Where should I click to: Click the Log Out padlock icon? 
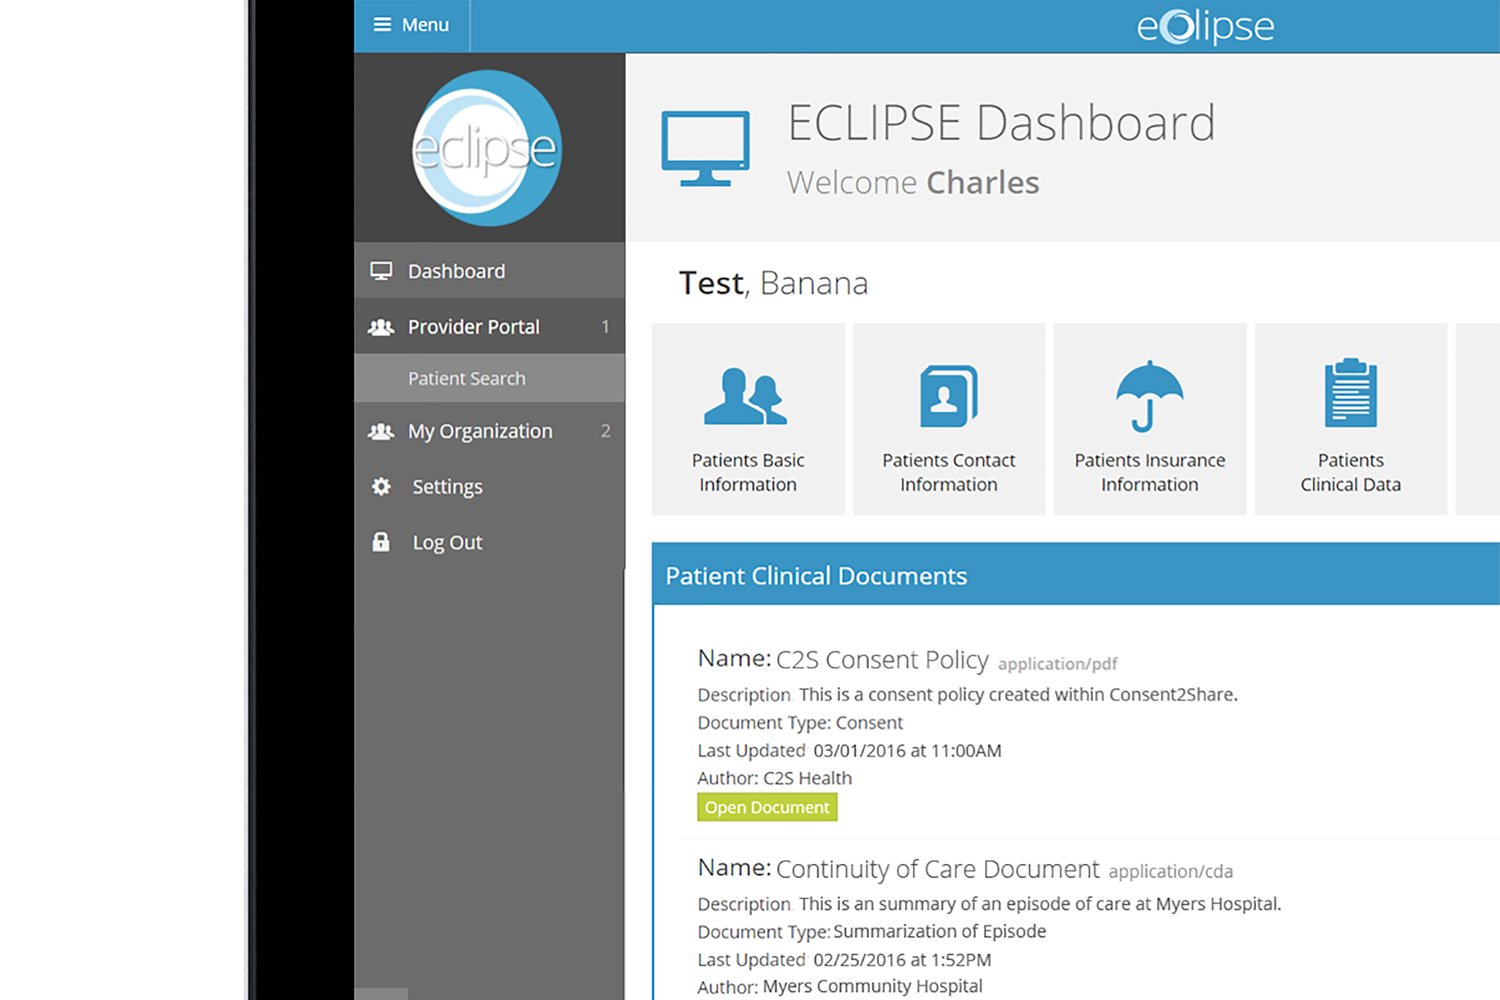tap(381, 542)
